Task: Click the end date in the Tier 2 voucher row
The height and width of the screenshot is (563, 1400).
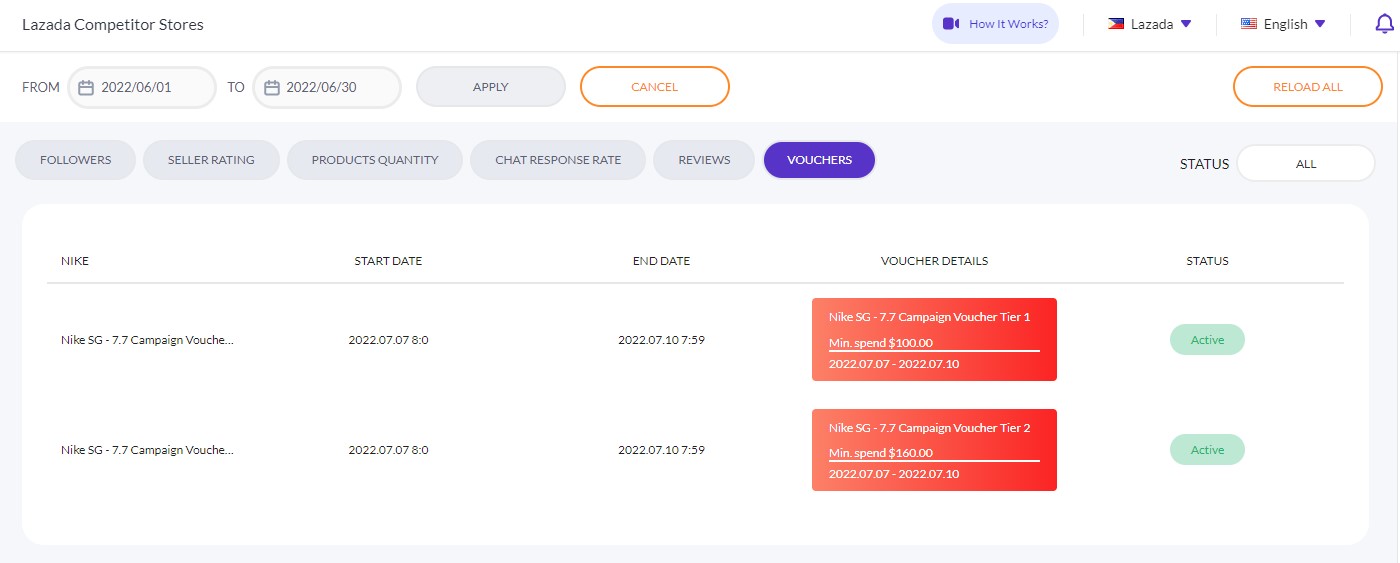Action: point(661,450)
